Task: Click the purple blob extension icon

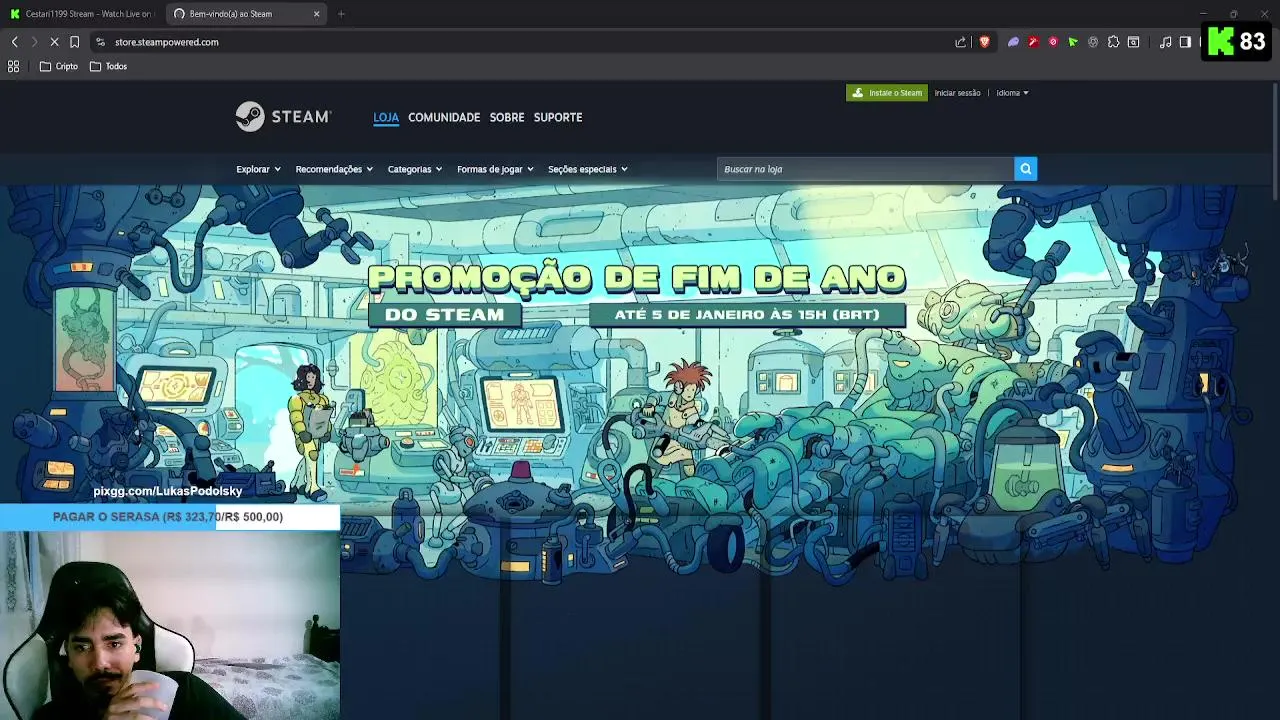Action: (1013, 42)
